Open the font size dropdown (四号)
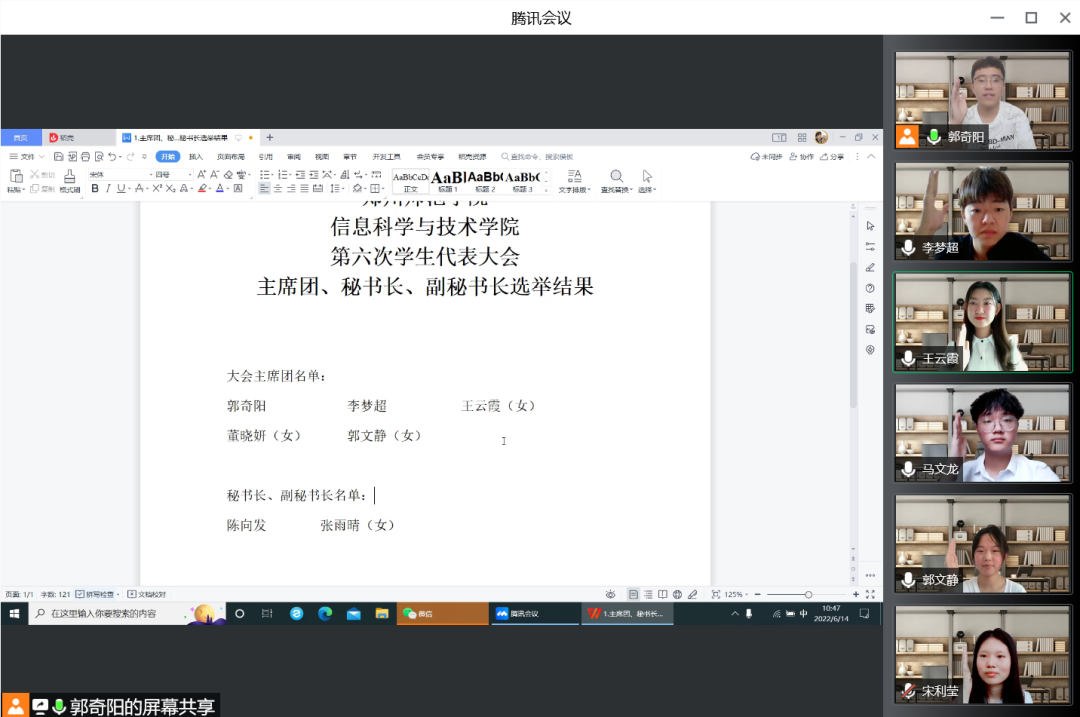The width and height of the screenshot is (1080, 717). tap(172, 174)
